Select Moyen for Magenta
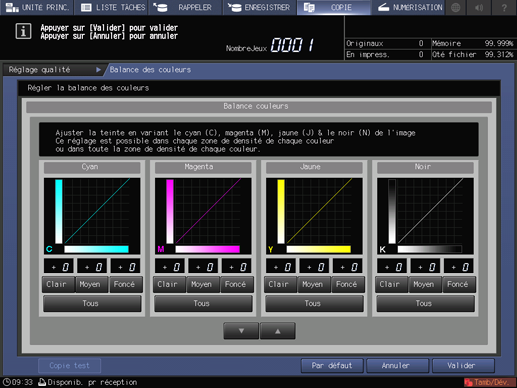The width and height of the screenshot is (517, 388). coord(203,284)
